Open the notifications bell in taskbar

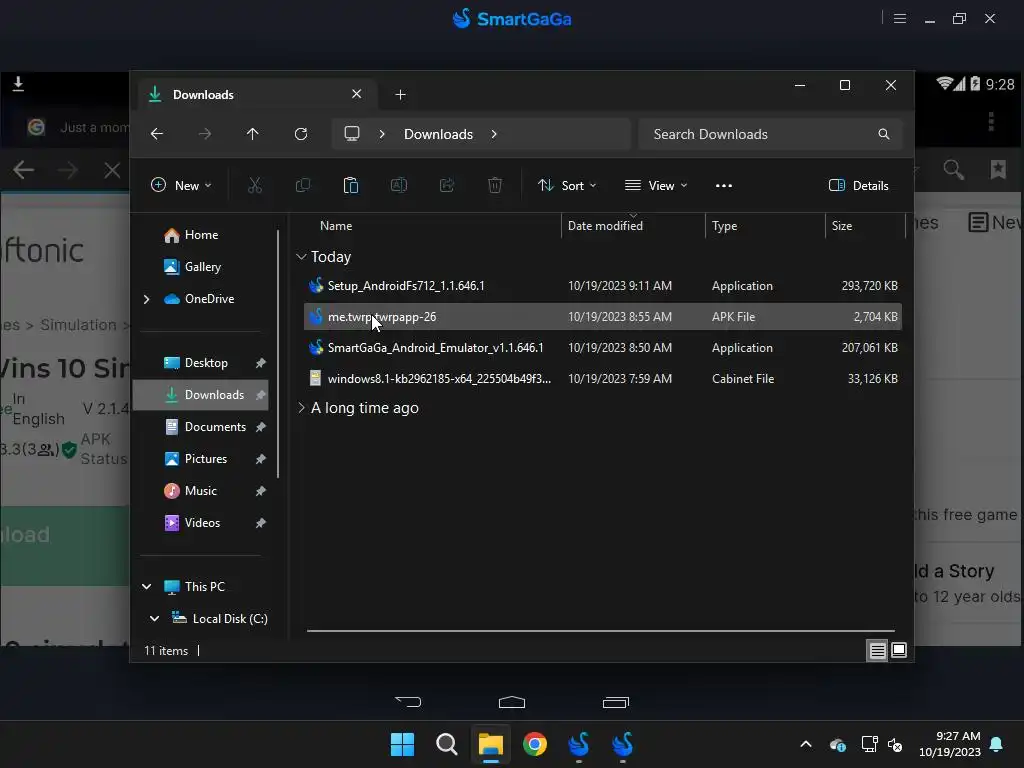(x=997, y=744)
